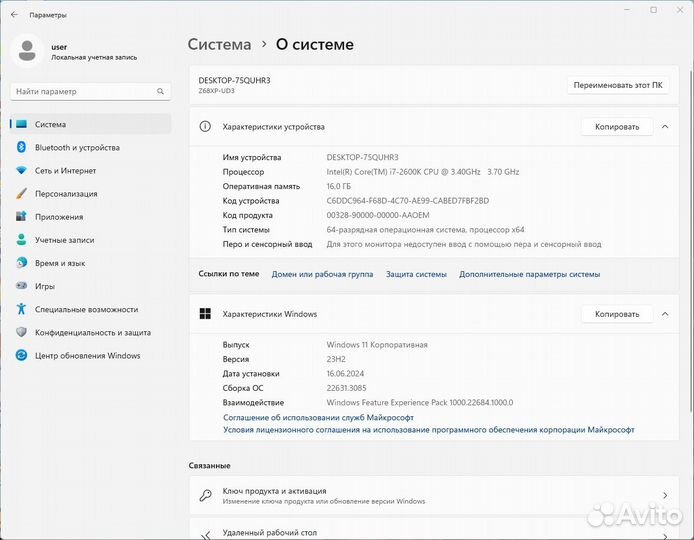The height and width of the screenshot is (540, 694).
Task: Open the Учетные записи settings page
Action: pos(64,240)
